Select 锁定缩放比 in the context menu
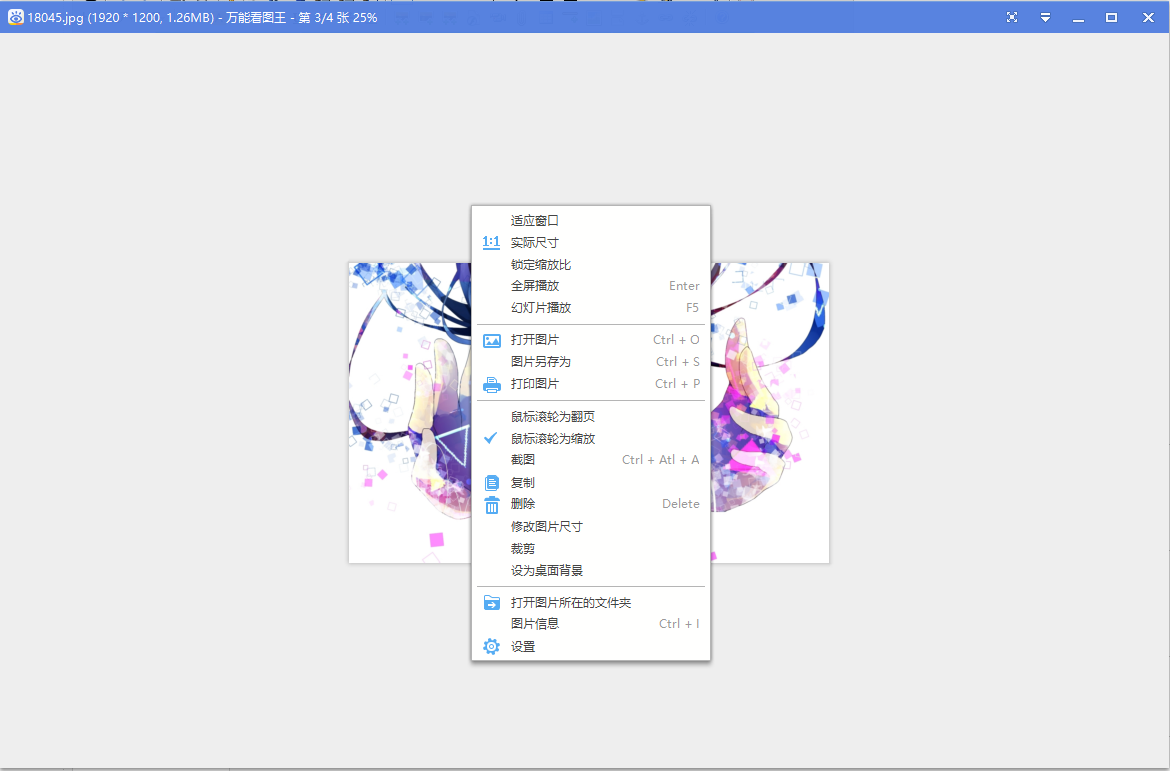1170x771 pixels. (590, 264)
